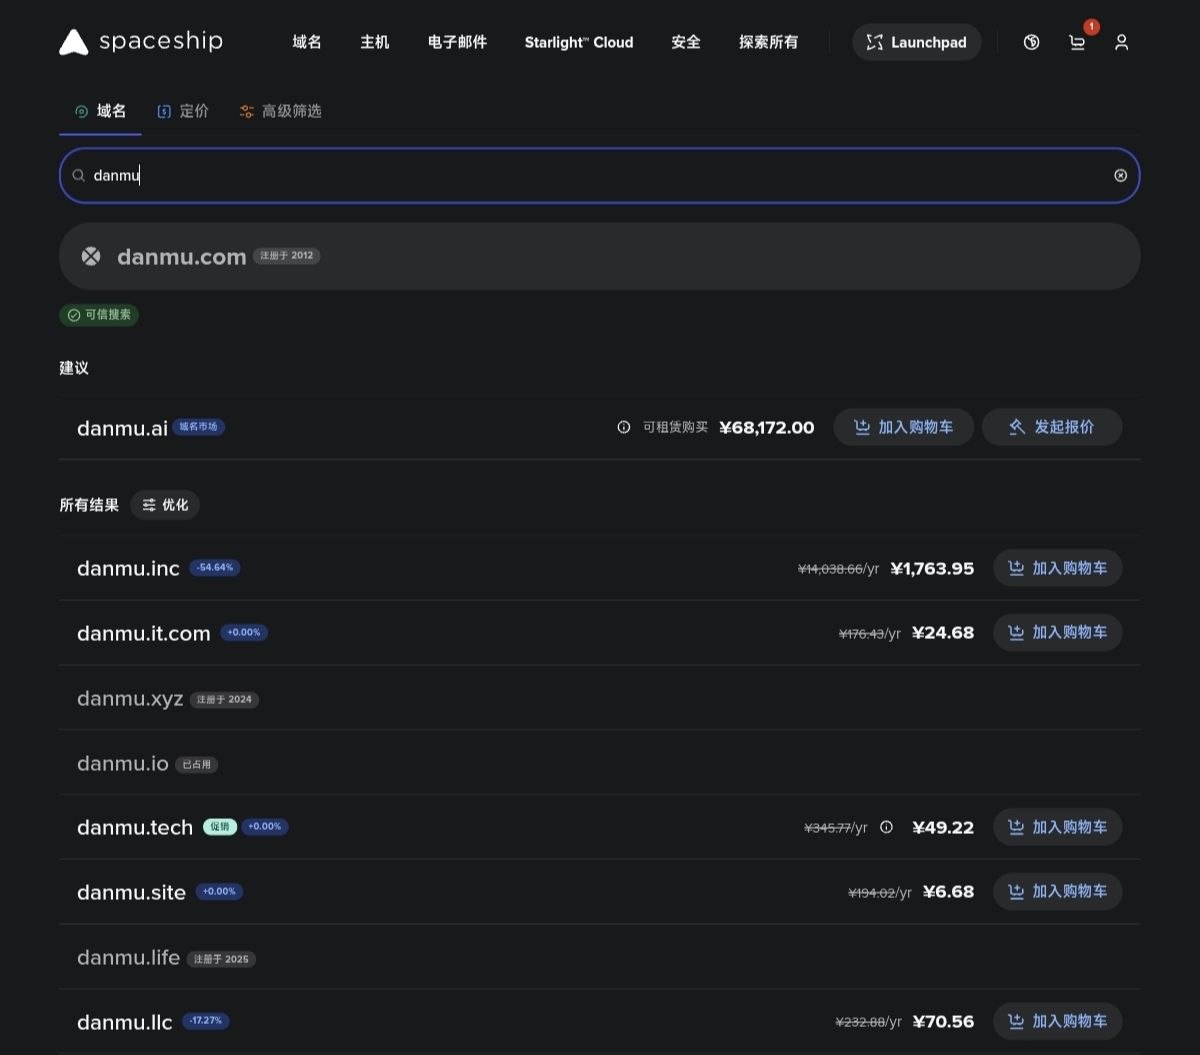Screen dimensions: 1200x1055
Task: Click 发起报价 for danmu.ai
Action: (x=1052, y=427)
